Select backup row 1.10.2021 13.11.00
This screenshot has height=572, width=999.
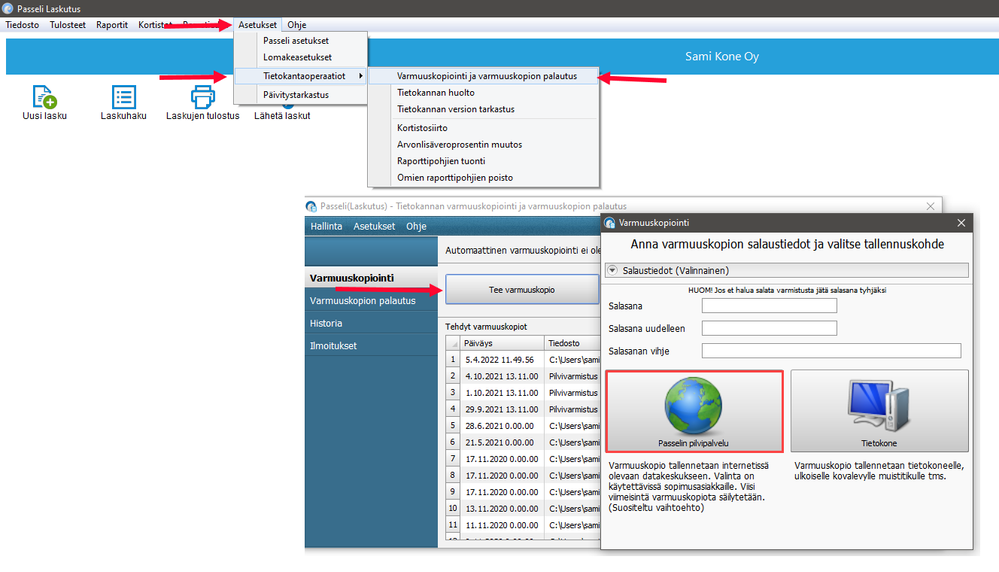[x=522, y=392]
